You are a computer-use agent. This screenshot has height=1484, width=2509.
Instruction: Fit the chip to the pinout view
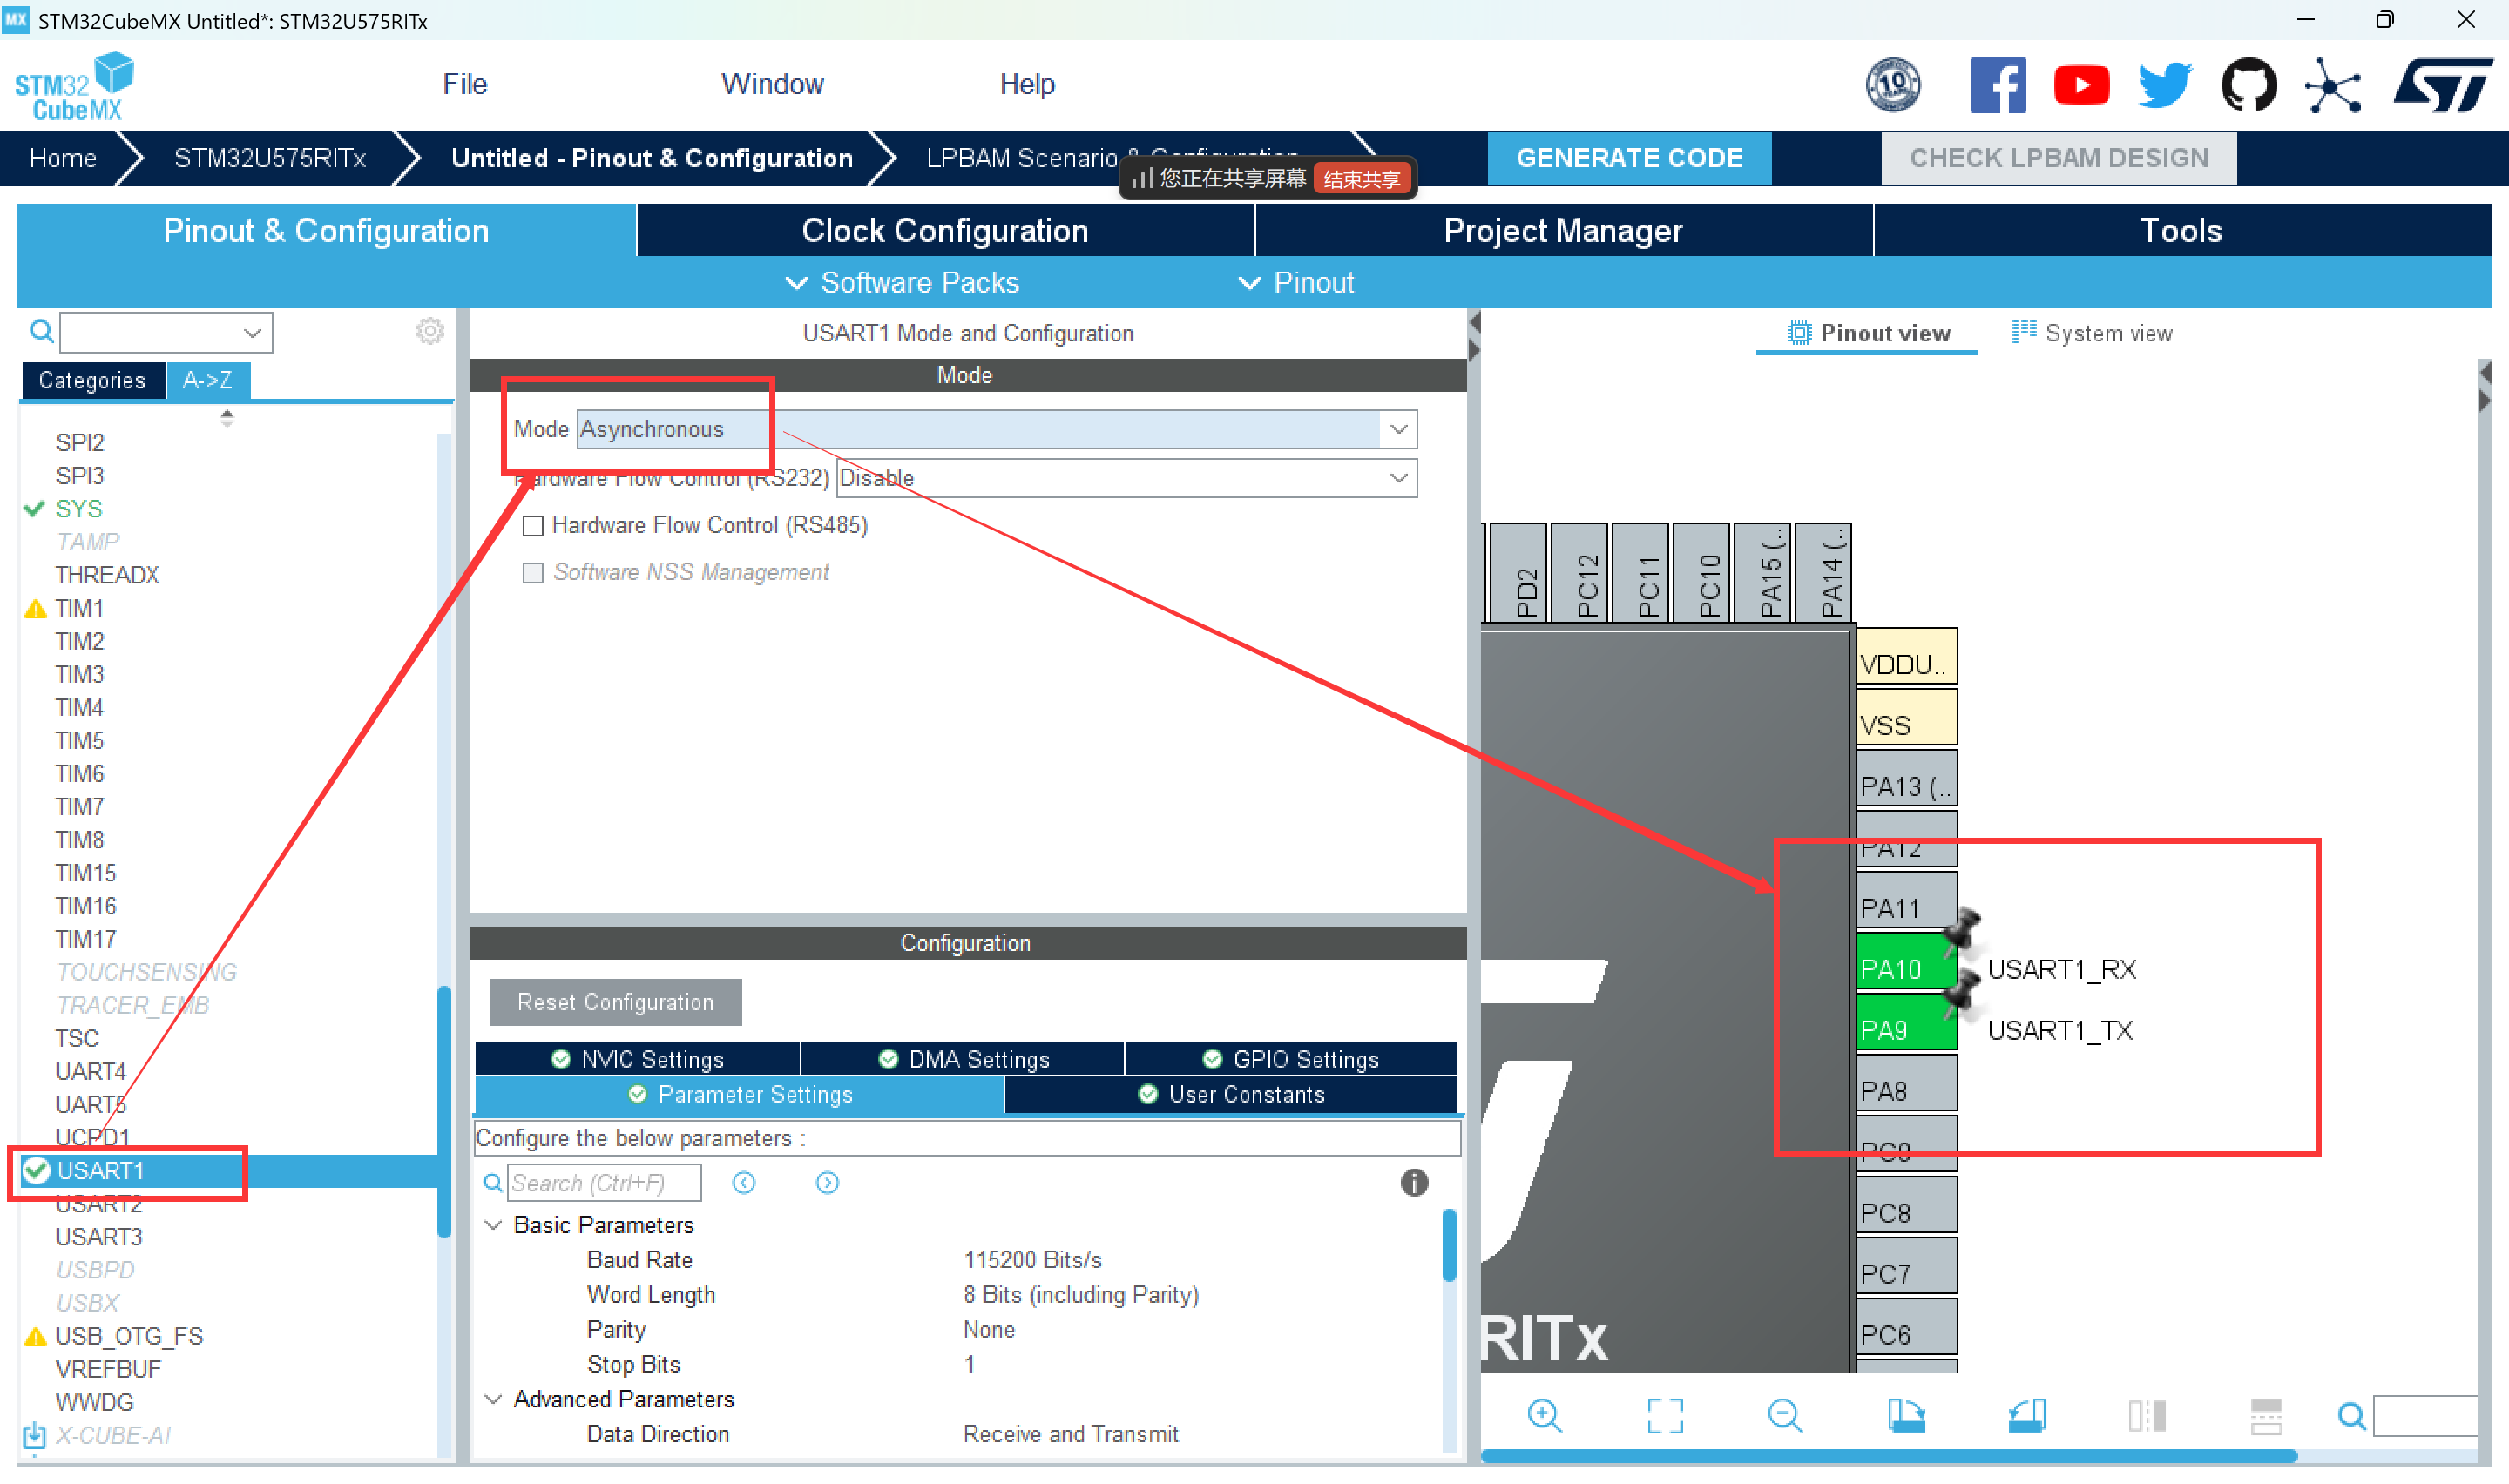pyautogui.click(x=1665, y=1415)
